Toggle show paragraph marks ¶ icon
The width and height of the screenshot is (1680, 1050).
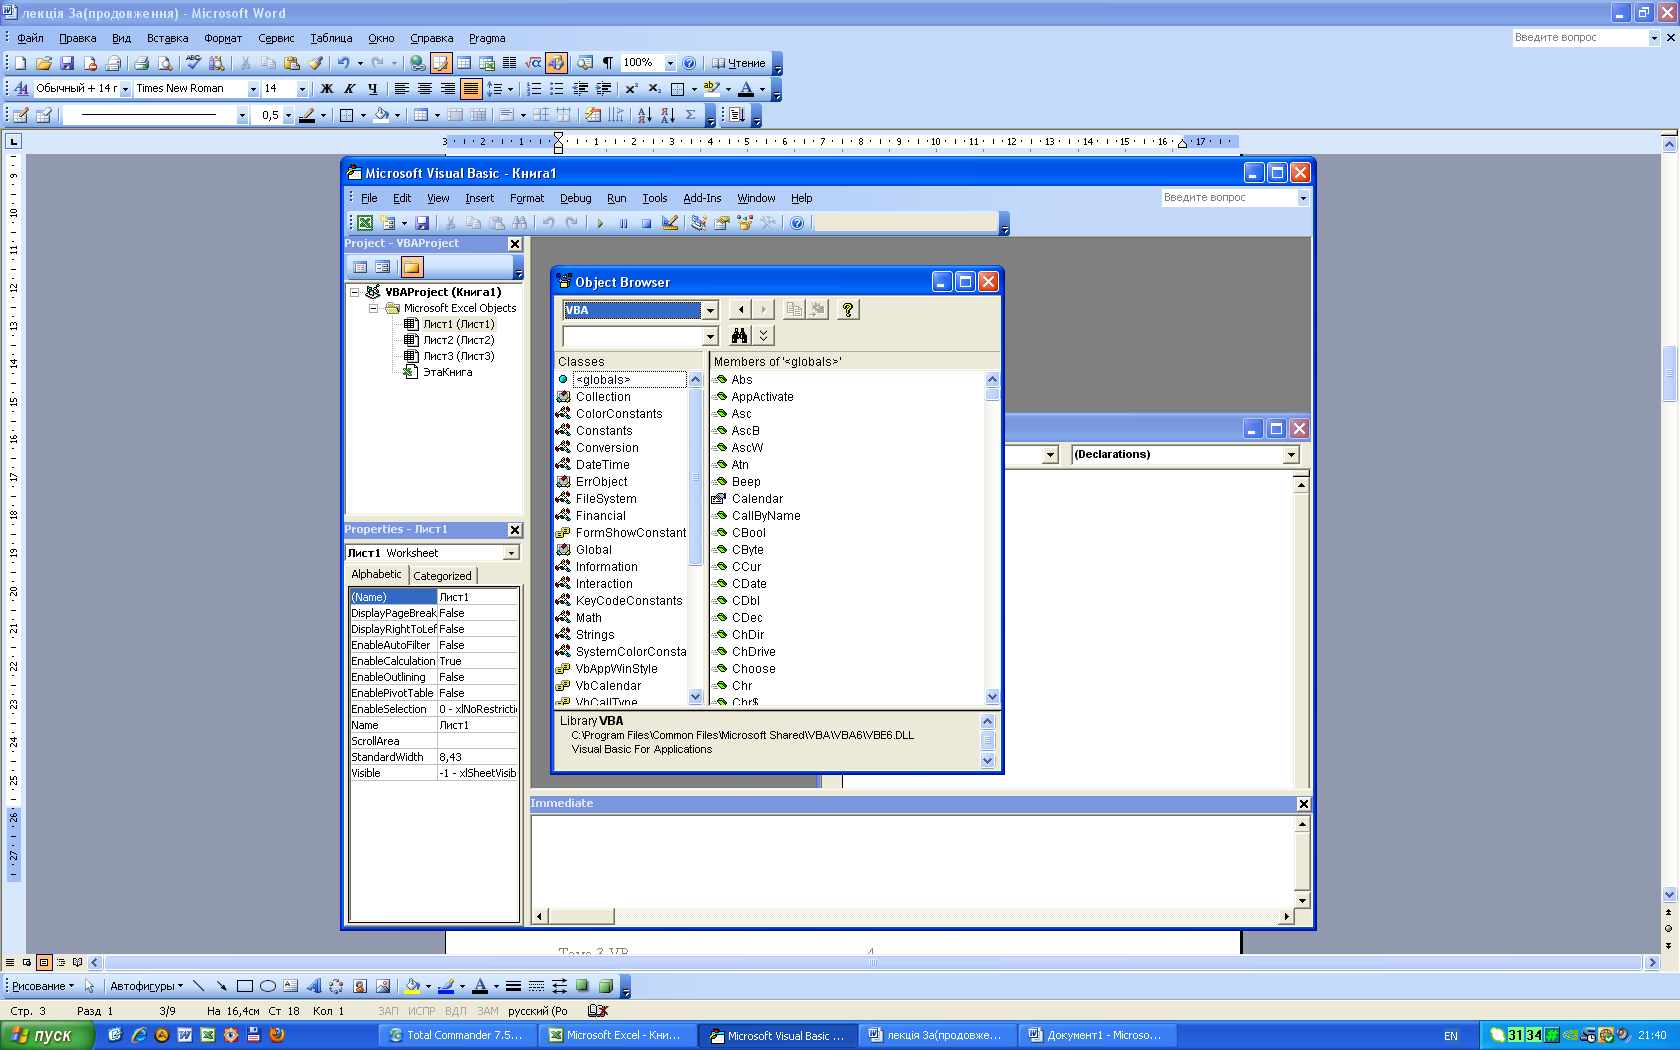(x=608, y=63)
